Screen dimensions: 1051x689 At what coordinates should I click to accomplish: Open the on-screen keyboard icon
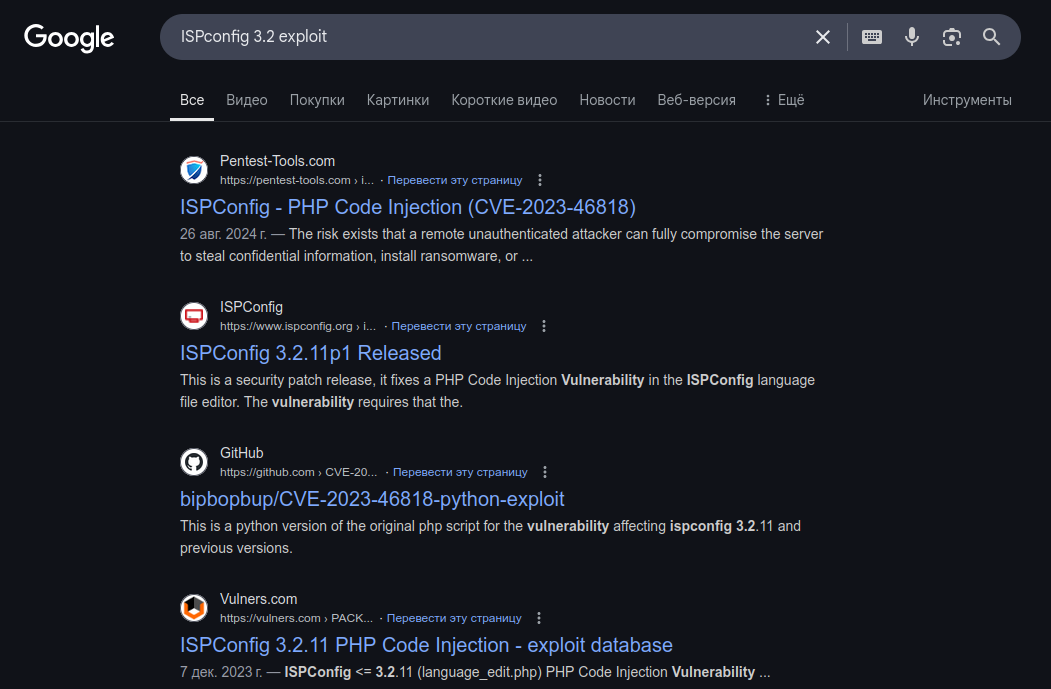pos(871,37)
